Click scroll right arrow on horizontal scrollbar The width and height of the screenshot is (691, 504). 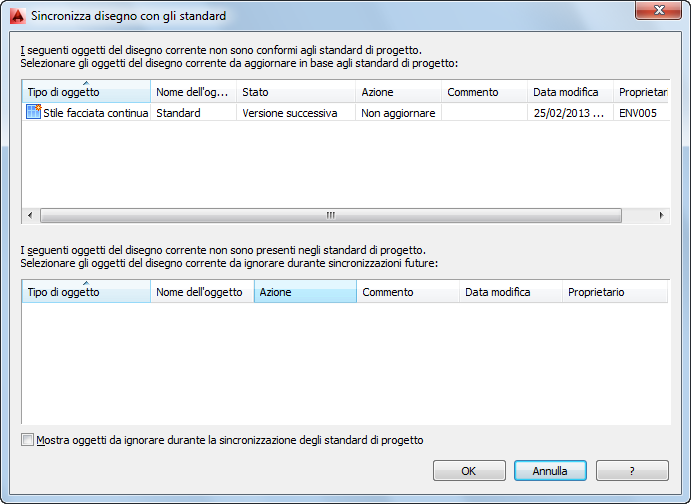661,215
